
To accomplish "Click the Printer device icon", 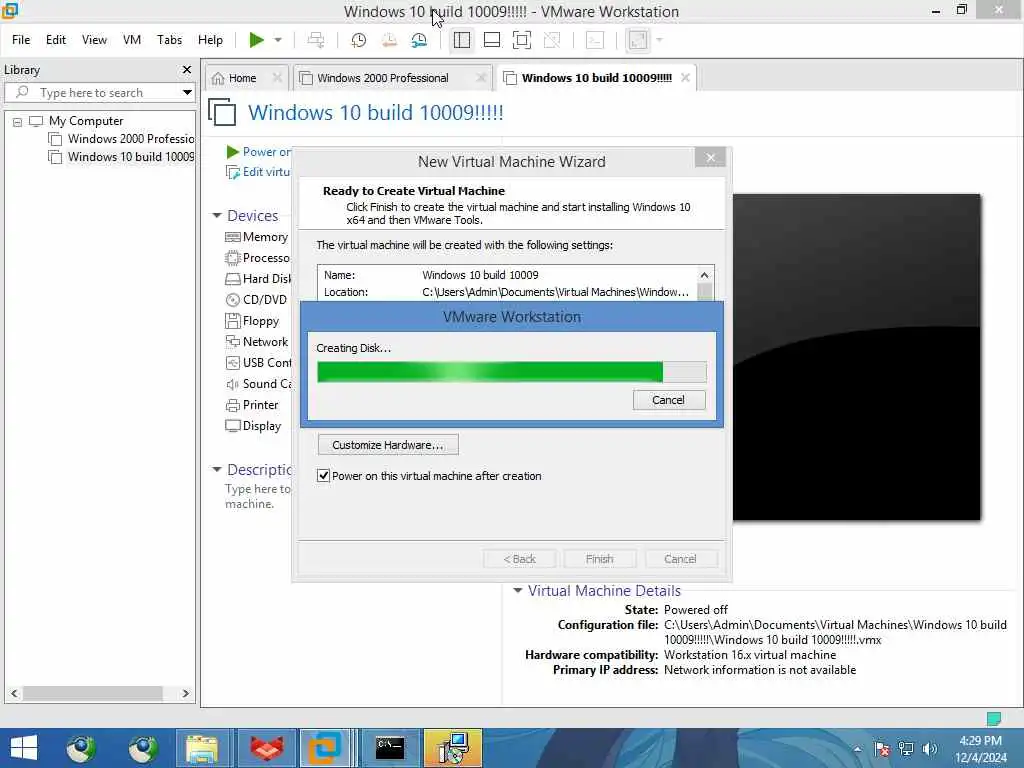I will (x=232, y=405).
